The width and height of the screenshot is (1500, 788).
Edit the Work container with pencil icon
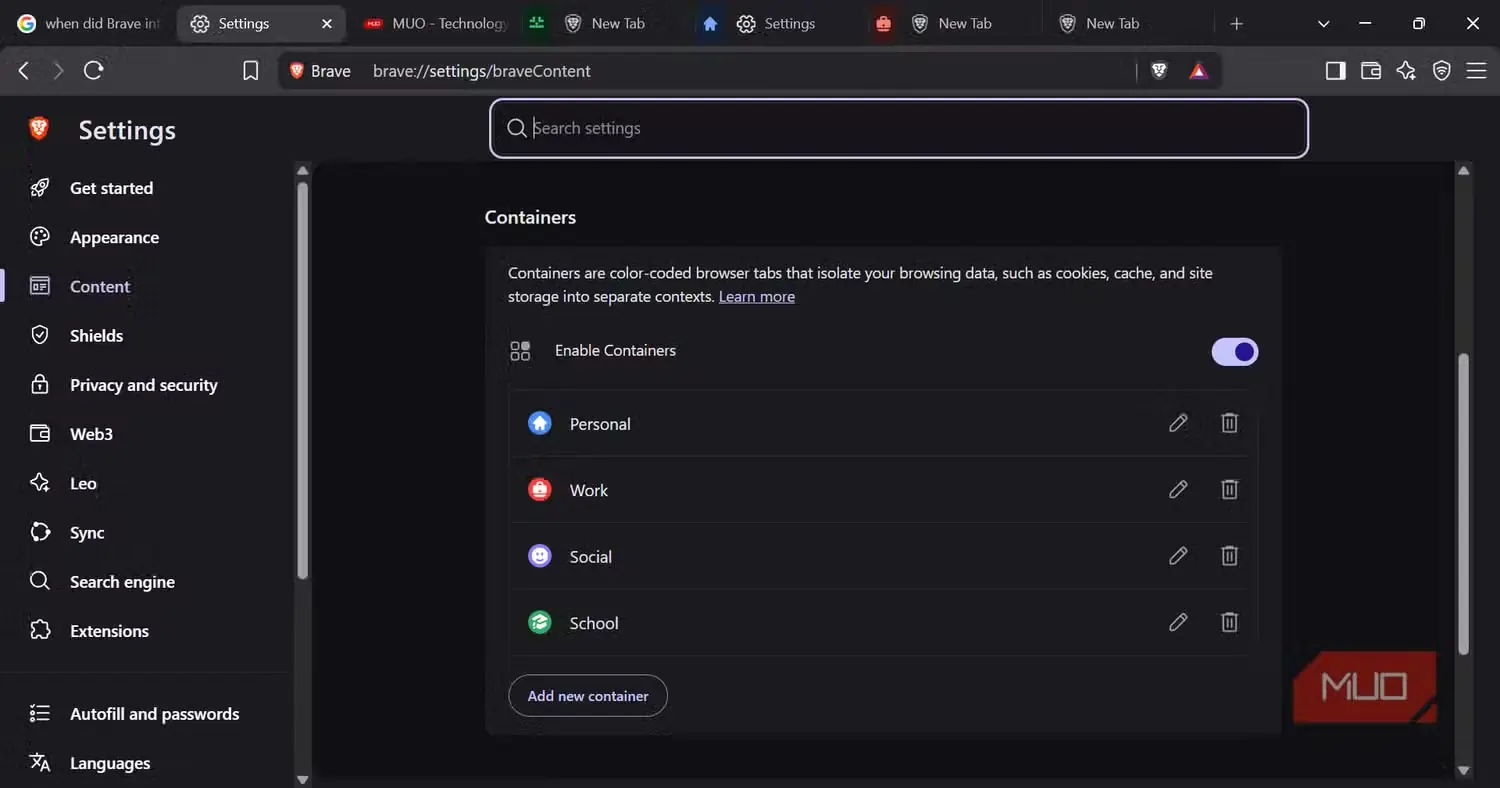[x=1178, y=489]
